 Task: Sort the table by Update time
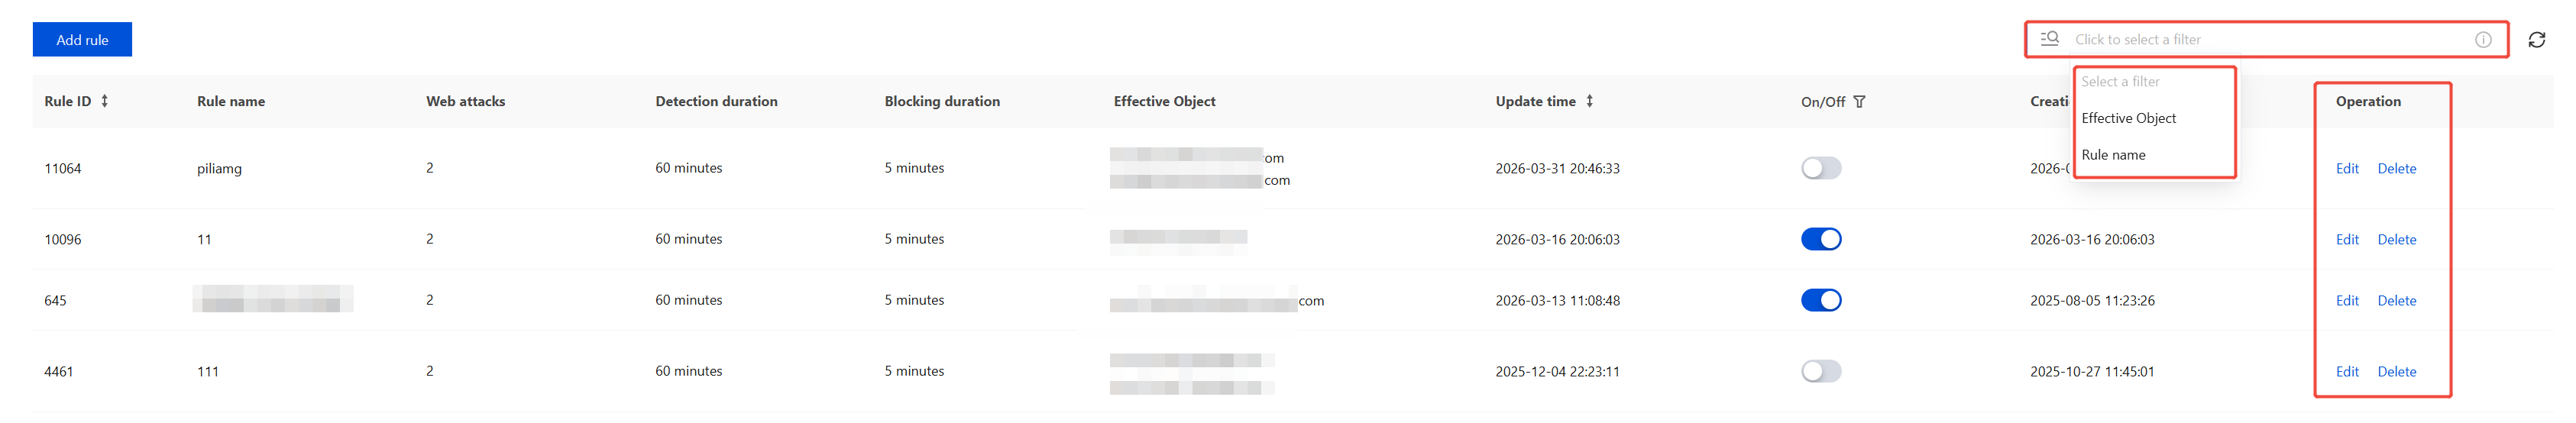(x=1589, y=101)
